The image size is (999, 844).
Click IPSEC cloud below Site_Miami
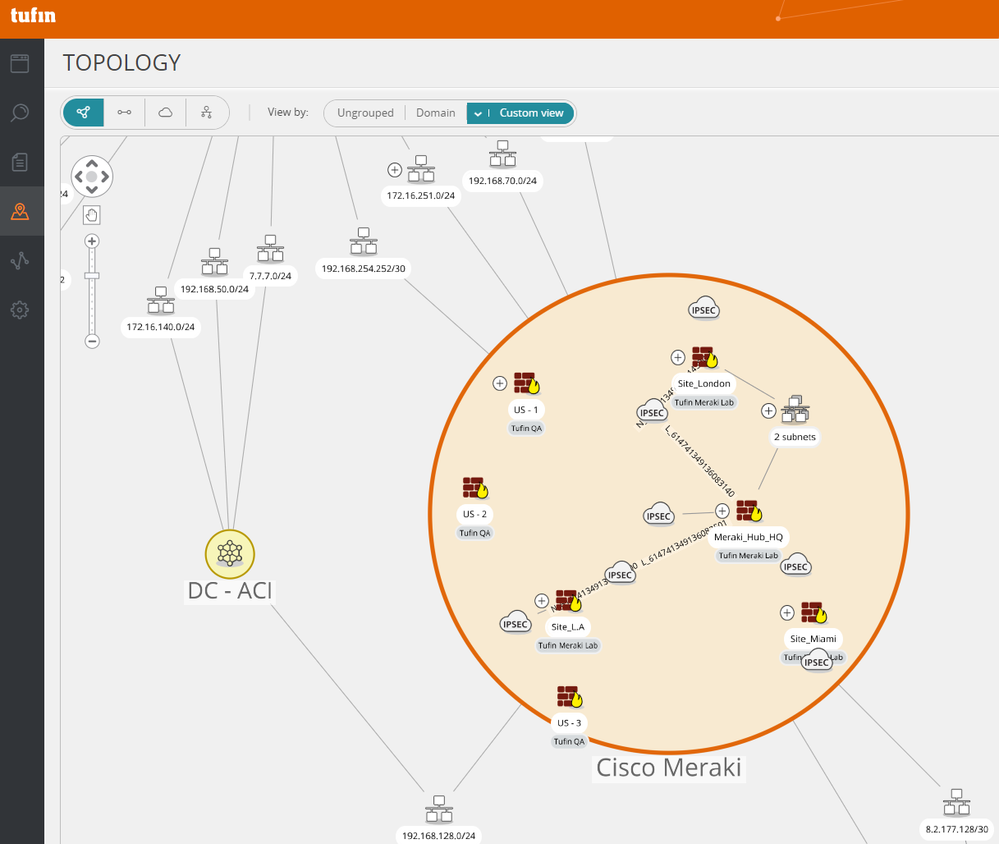point(816,661)
